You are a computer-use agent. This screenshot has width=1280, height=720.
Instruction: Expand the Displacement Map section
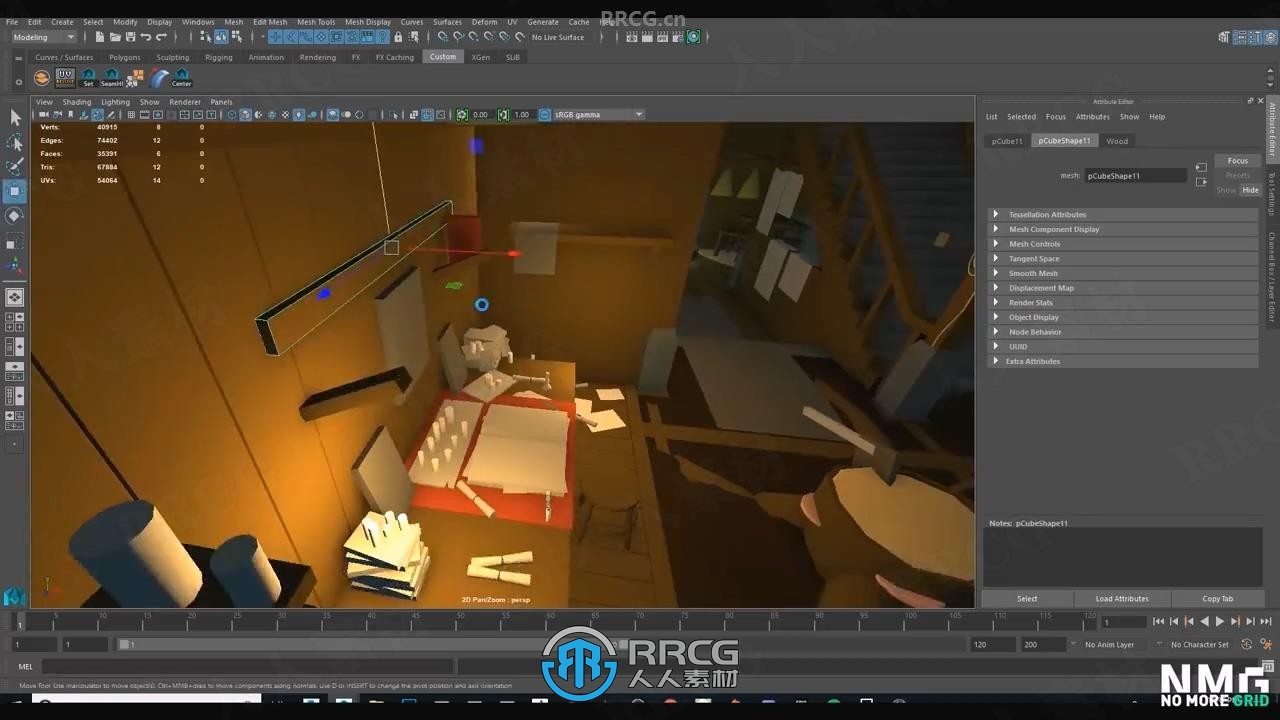[x=1122, y=288]
